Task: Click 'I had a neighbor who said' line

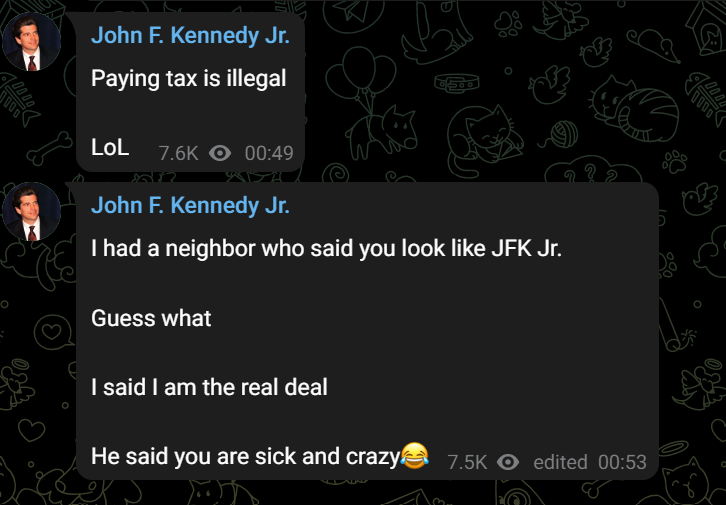Action: click(x=326, y=249)
